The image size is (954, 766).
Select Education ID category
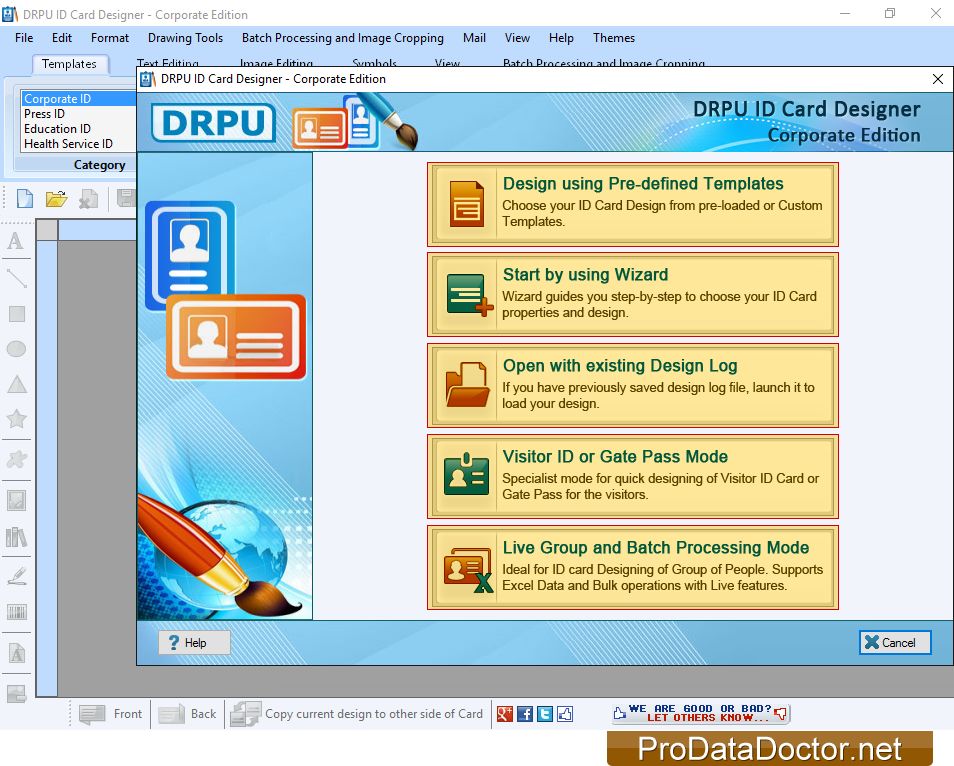click(x=78, y=129)
